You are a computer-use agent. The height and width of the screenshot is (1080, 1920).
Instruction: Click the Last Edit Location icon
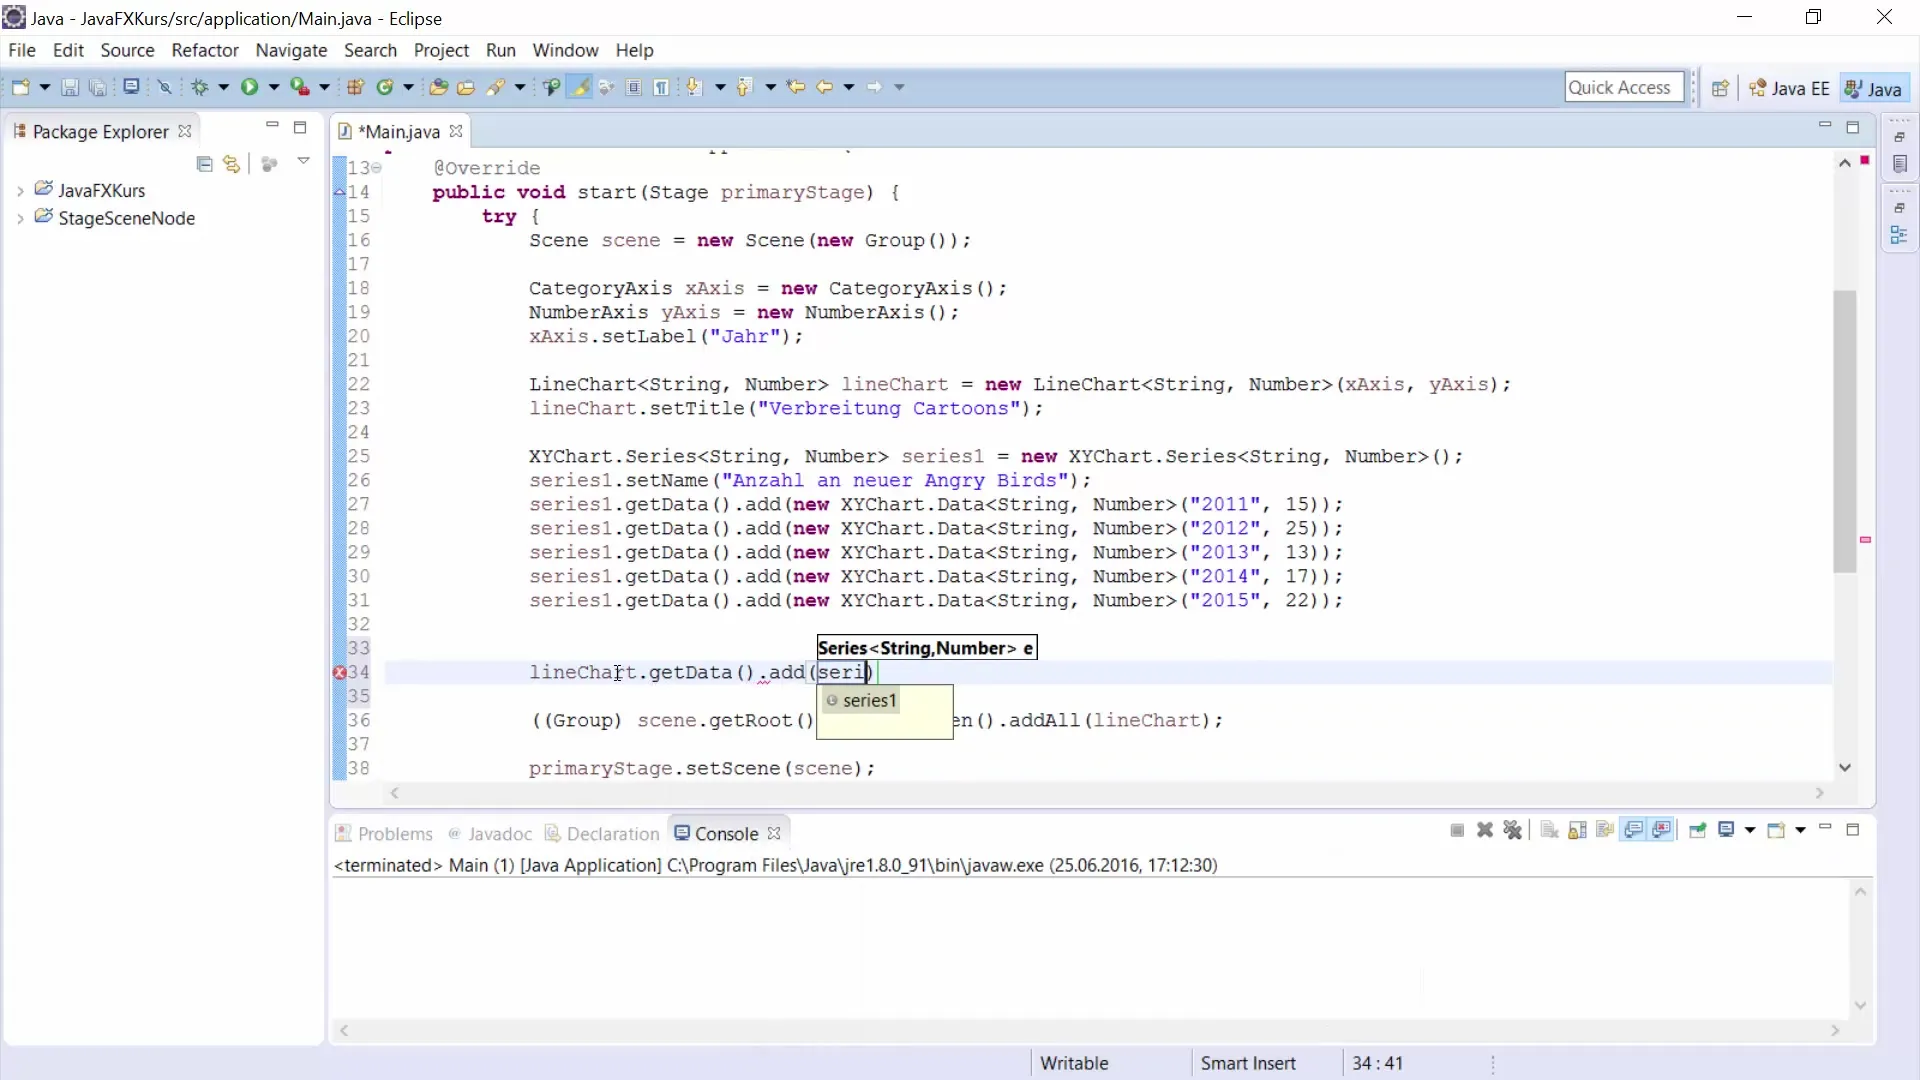tap(796, 88)
